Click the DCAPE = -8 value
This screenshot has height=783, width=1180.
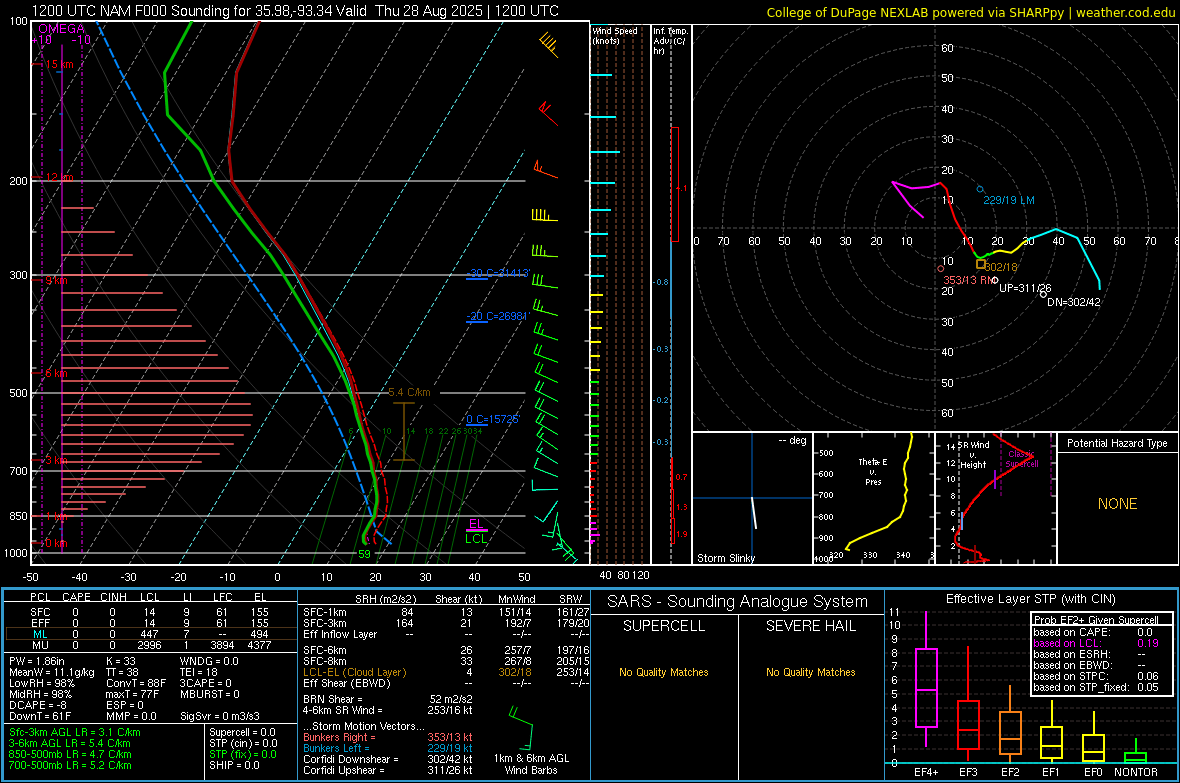click(38, 705)
